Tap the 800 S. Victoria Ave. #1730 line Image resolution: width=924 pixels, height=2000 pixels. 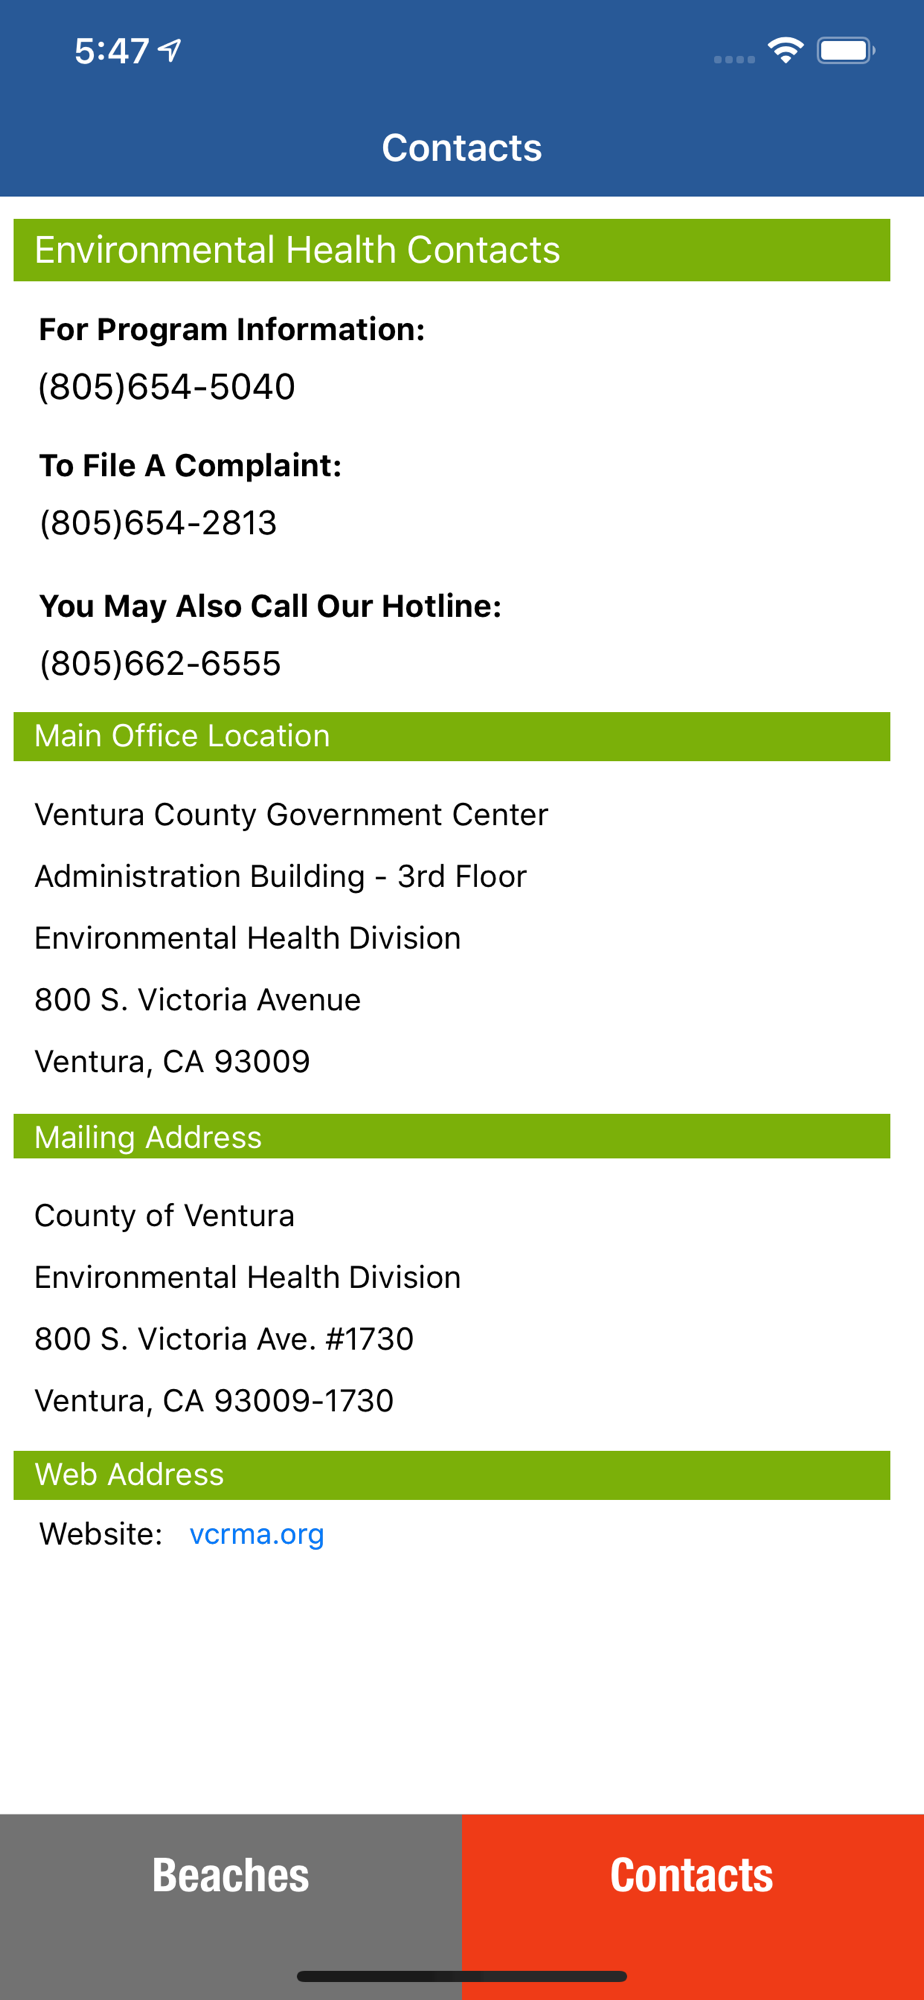(224, 1339)
